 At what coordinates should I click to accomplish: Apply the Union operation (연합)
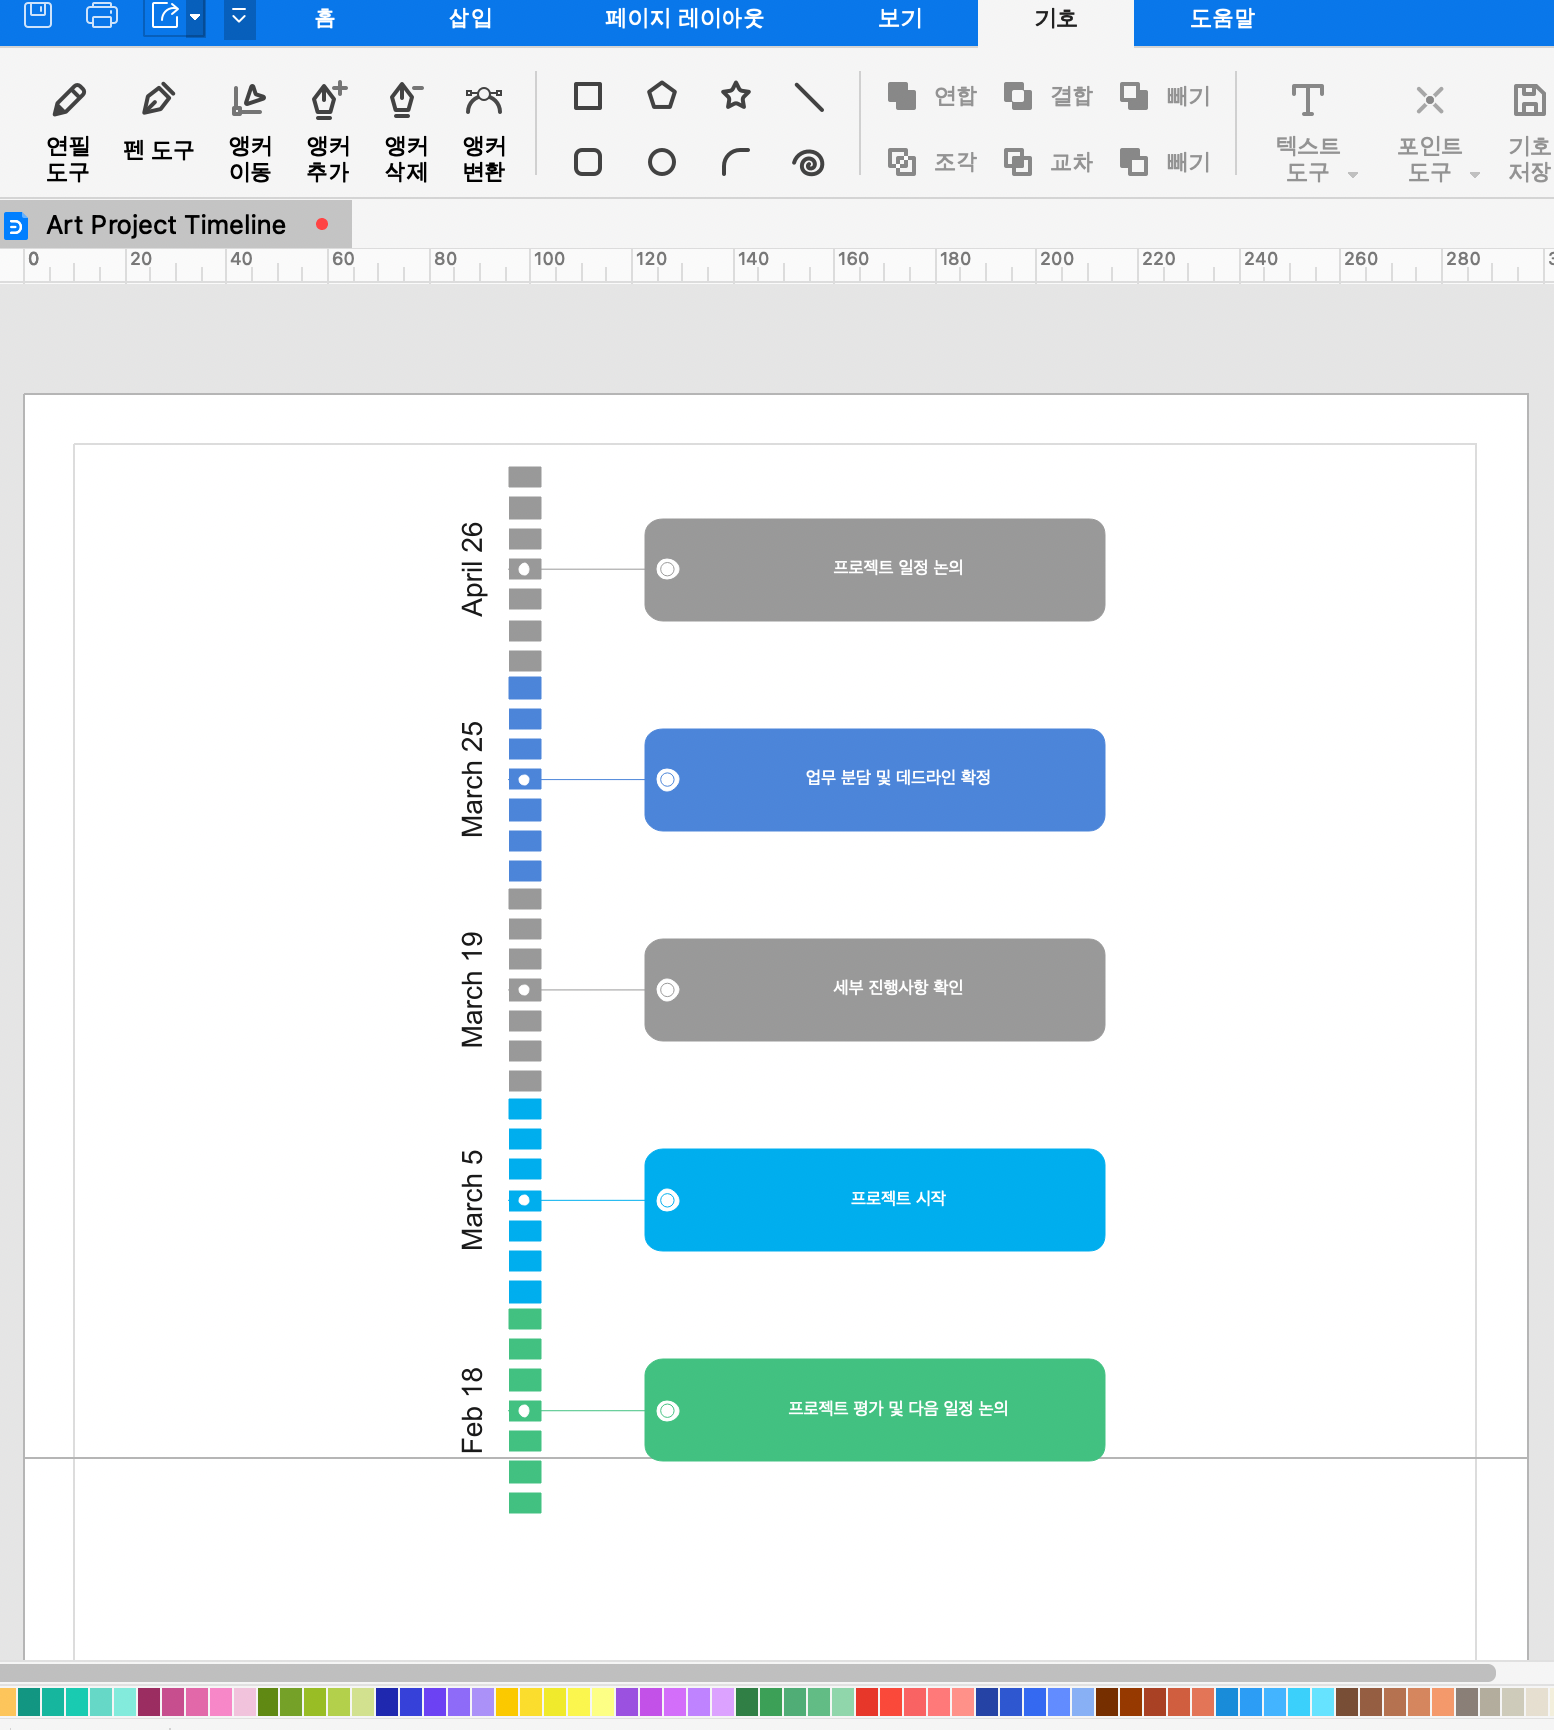(932, 96)
